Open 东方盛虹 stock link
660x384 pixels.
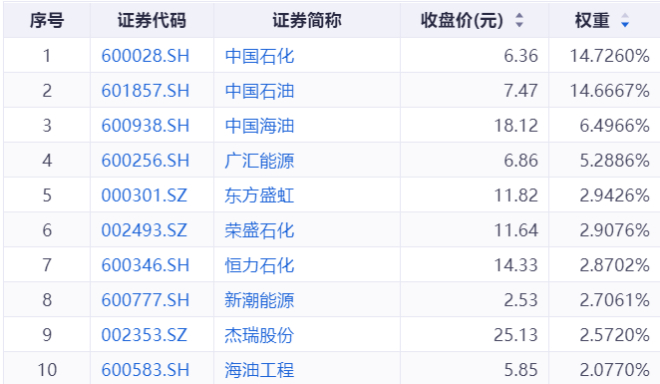[259, 195]
